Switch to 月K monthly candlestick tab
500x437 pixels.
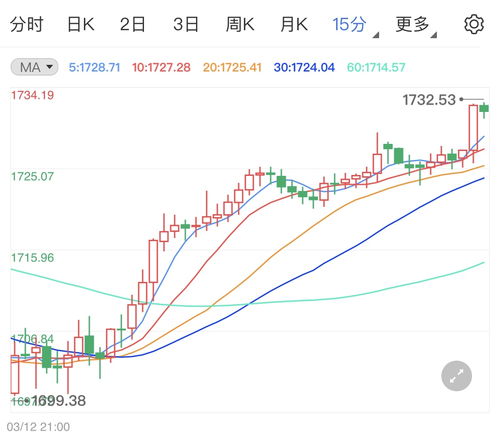[x=294, y=24]
